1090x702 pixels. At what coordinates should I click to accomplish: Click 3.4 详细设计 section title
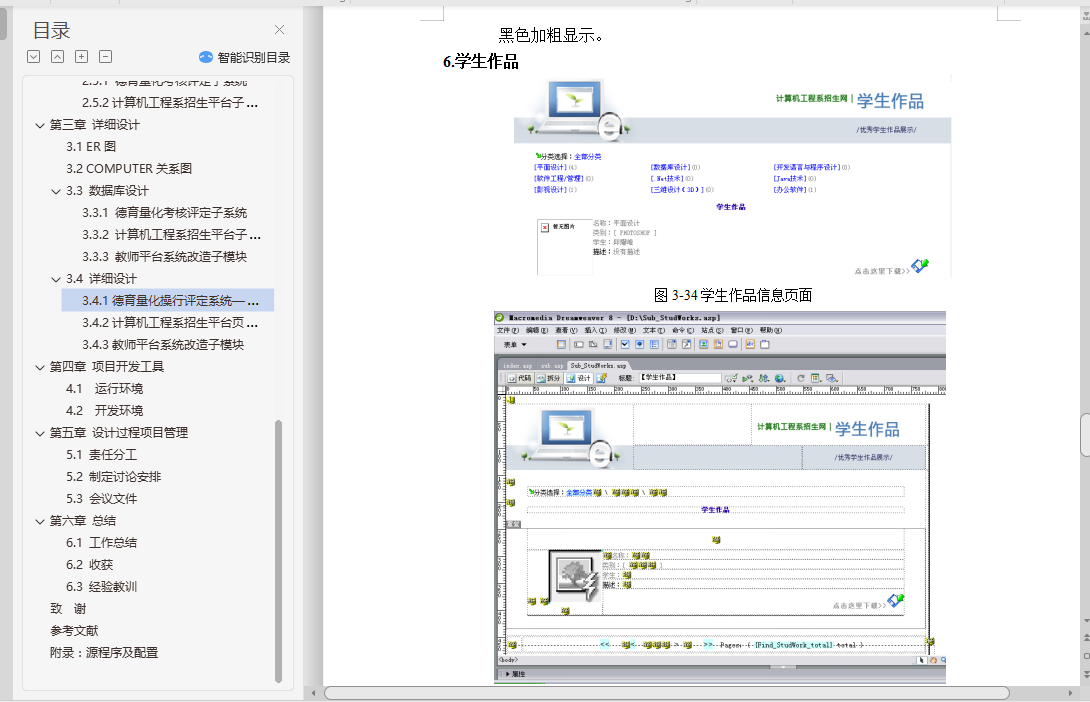click(101, 279)
